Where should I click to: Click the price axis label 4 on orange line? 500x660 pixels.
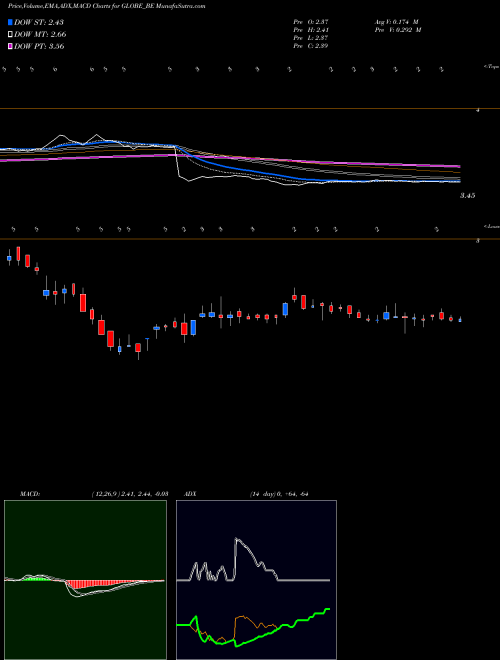click(478, 110)
